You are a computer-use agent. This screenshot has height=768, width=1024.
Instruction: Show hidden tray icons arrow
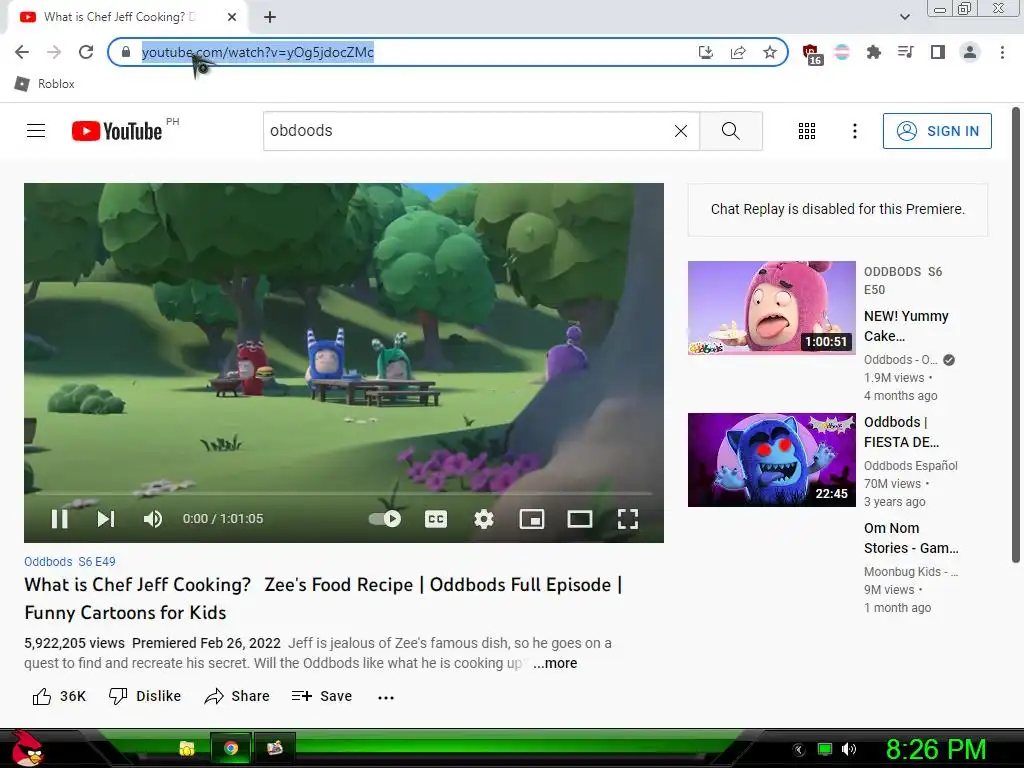(x=798, y=750)
